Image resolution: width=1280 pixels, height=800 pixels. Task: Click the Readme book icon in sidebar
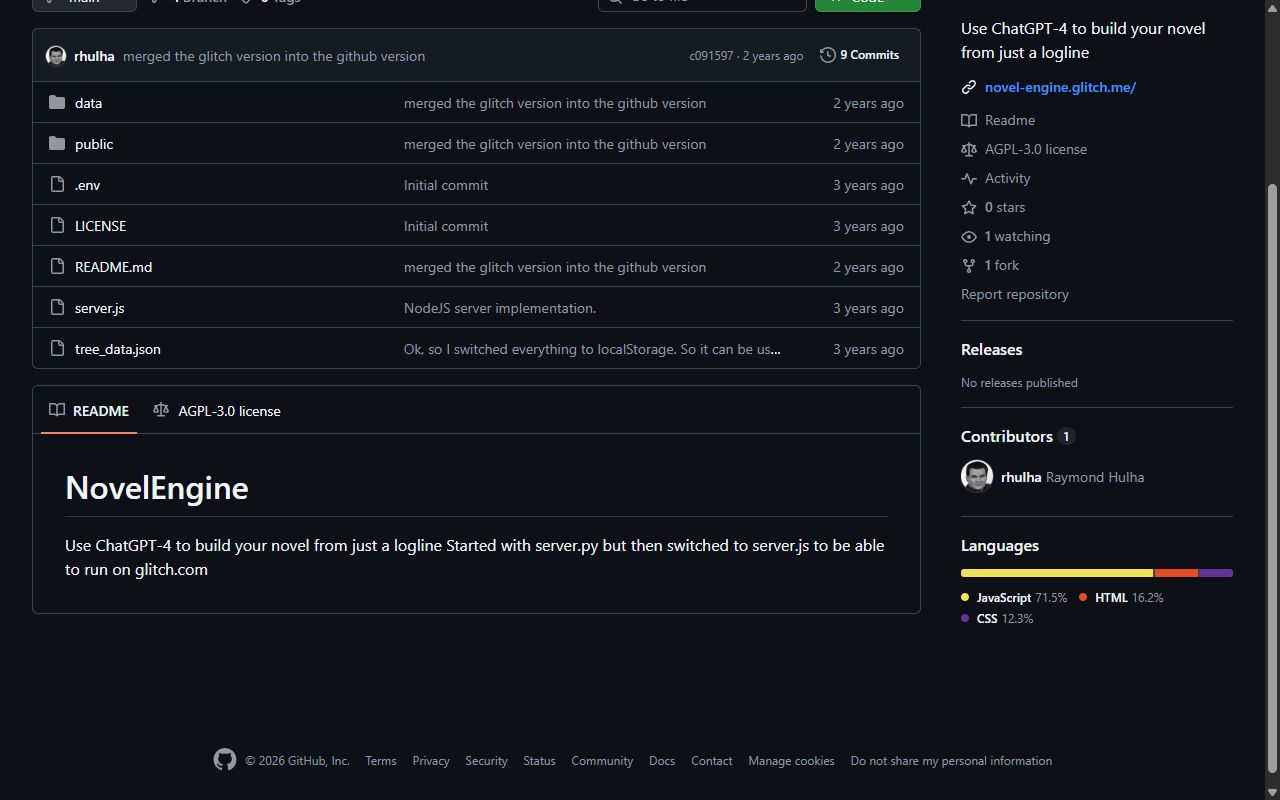pos(968,120)
